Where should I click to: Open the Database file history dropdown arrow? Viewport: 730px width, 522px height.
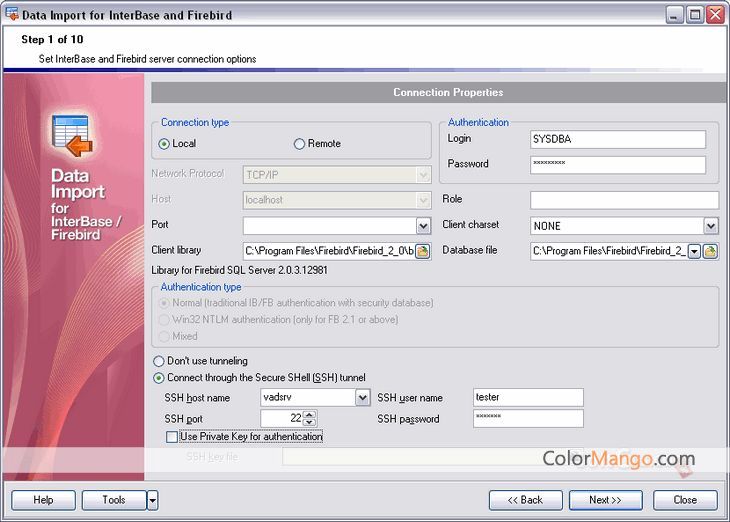point(694,251)
